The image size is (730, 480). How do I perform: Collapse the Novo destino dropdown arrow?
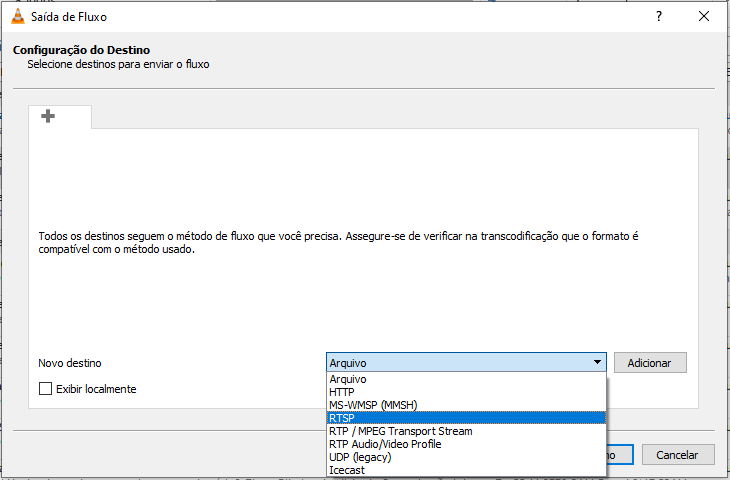pos(597,362)
